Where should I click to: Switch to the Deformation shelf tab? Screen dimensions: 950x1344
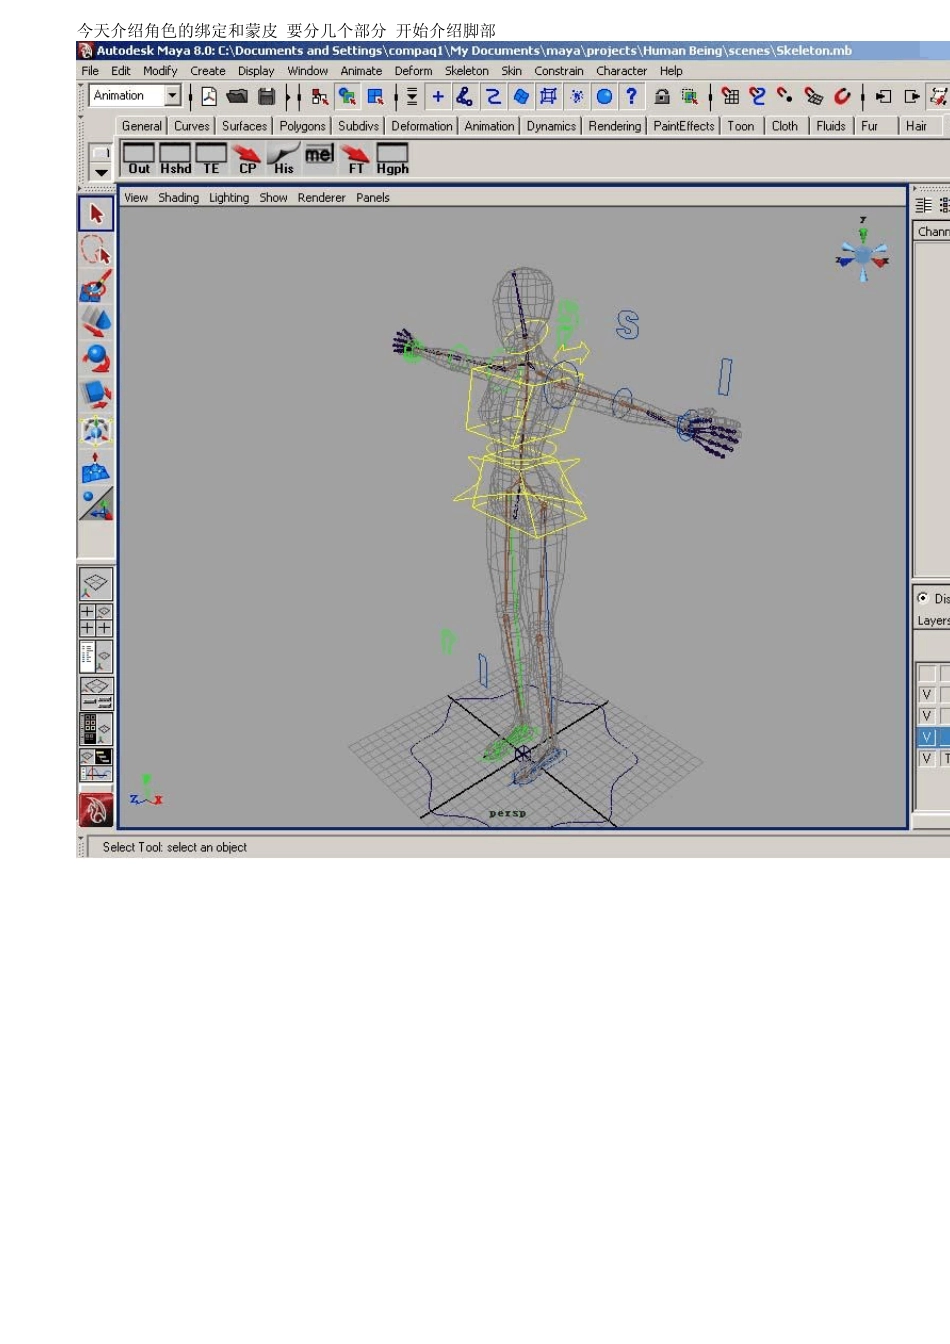(x=421, y=126)
